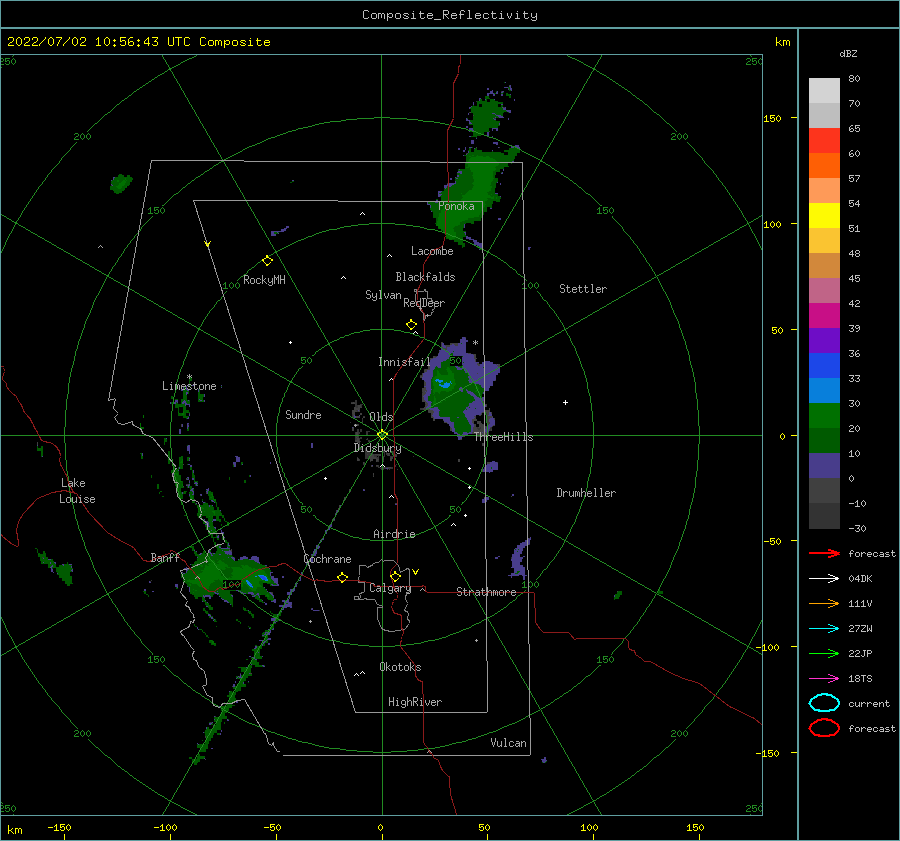Click the Composite_Reflectivity title
Viewport: 900px width, 841px height.
click(x=450, y=15)
